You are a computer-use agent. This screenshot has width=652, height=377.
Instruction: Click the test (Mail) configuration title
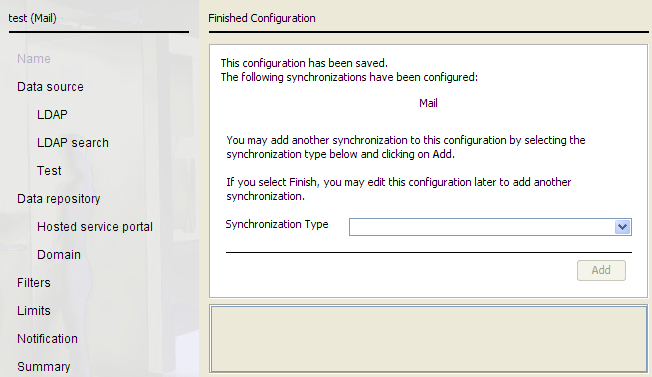tap(32, 18)
